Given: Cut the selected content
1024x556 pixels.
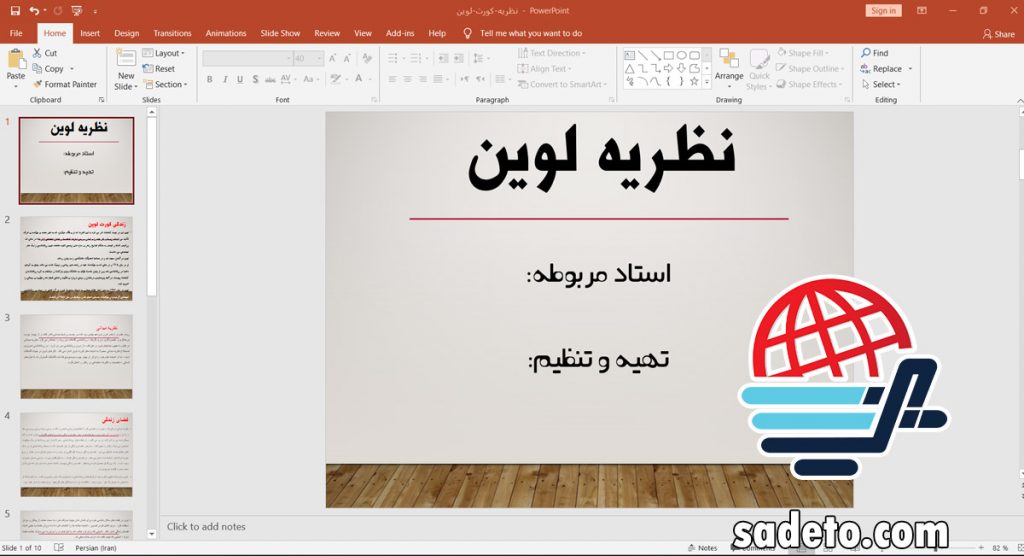Looking at the screenshot, I should tap(44, 53).
